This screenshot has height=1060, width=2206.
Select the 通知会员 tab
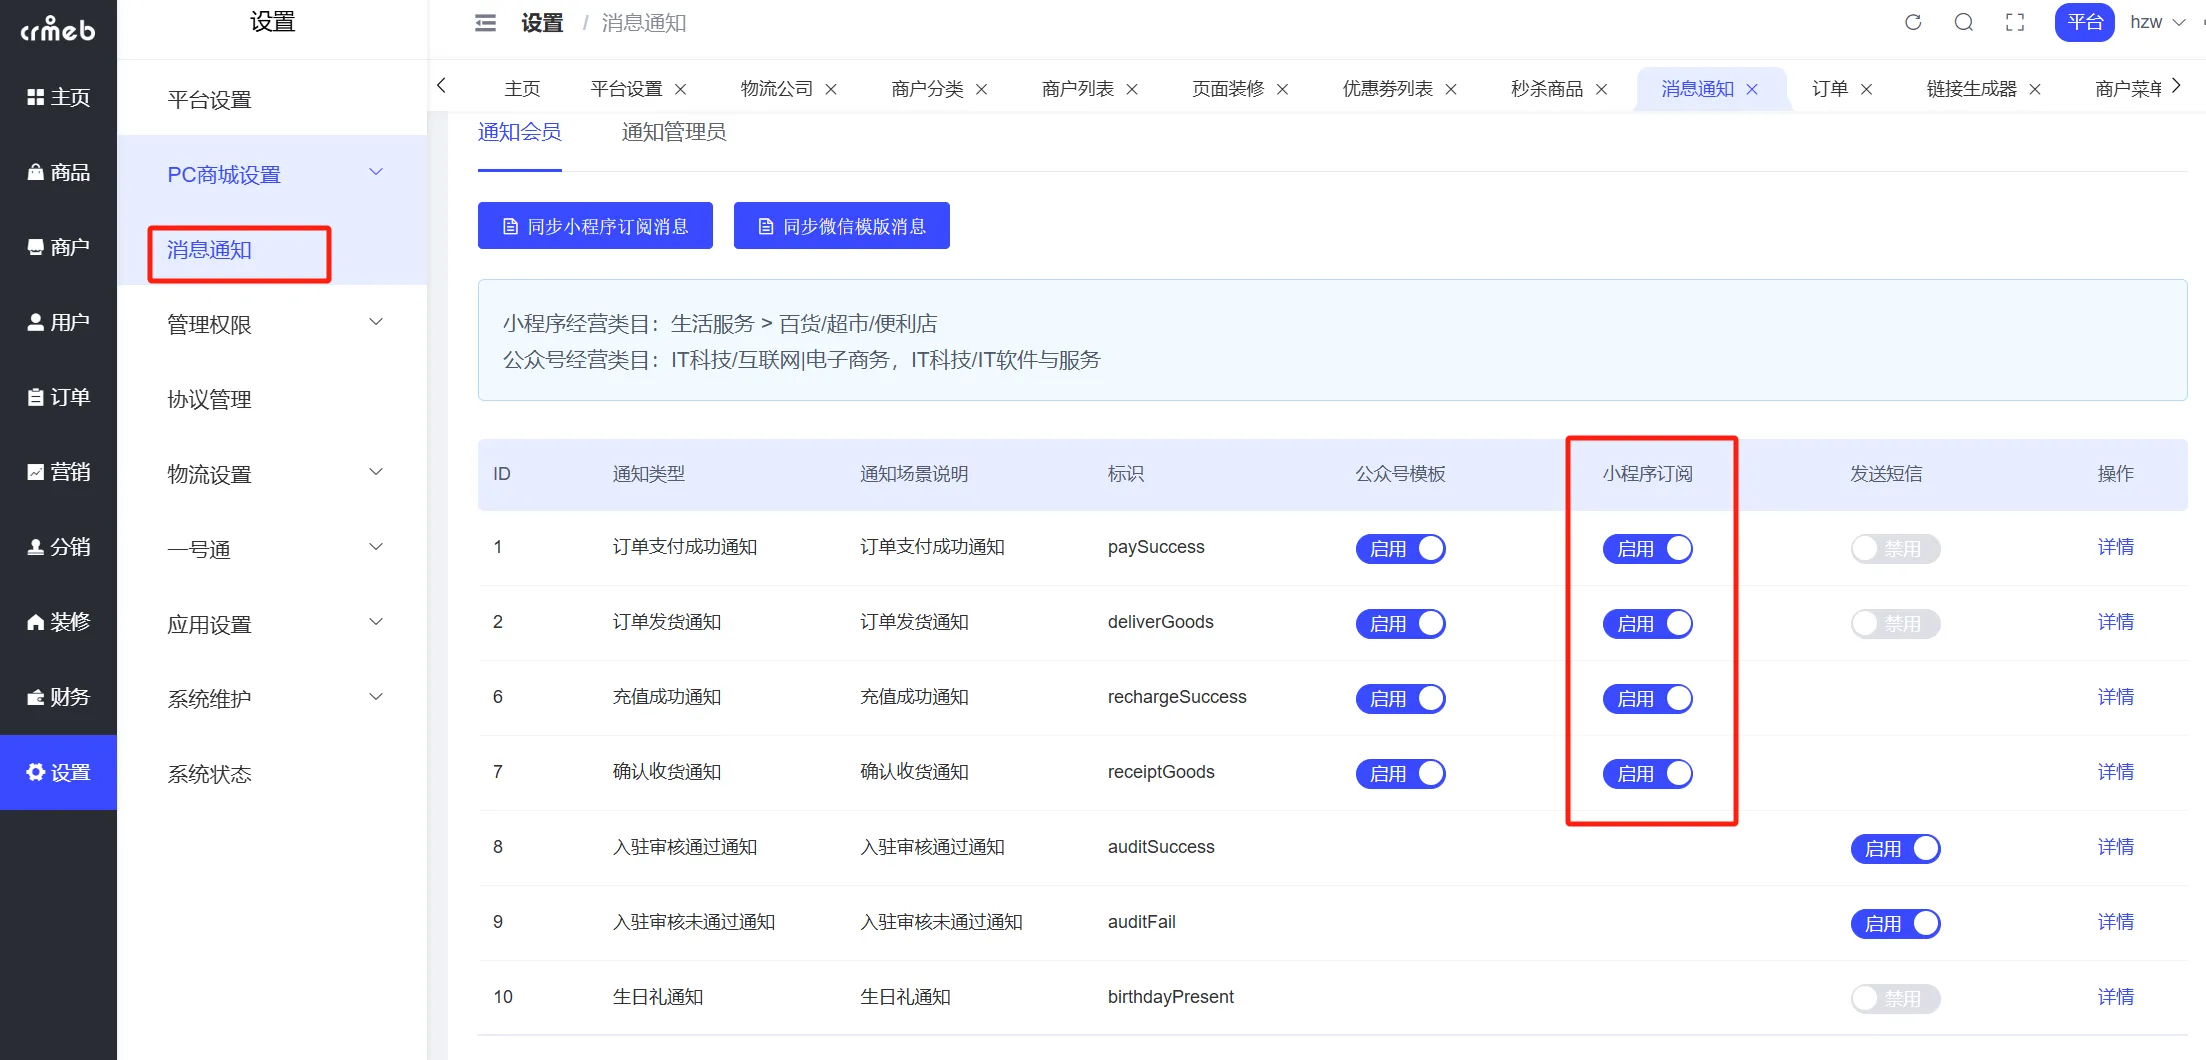(519, 132)
